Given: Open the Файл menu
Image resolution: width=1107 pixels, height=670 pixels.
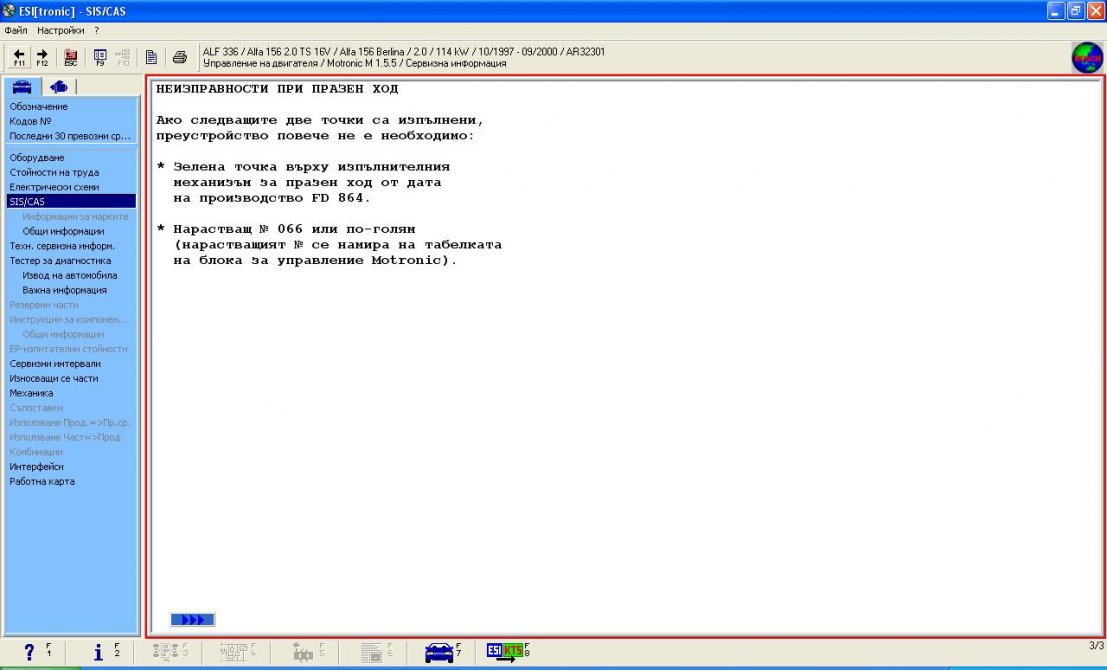Looking at the screenshot, I should 15,30.
